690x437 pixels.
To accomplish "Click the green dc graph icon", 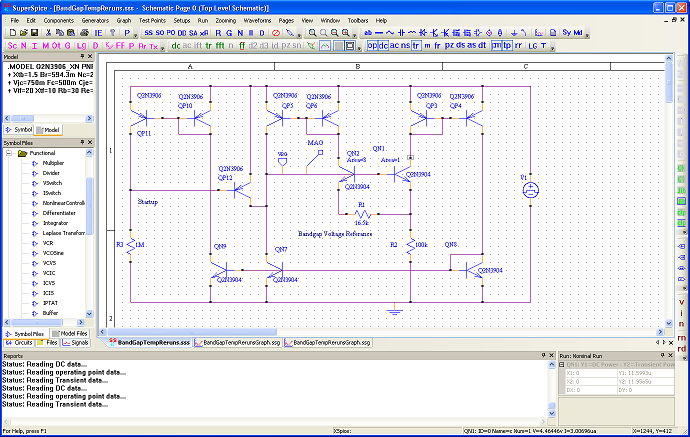I will [176, 46].
